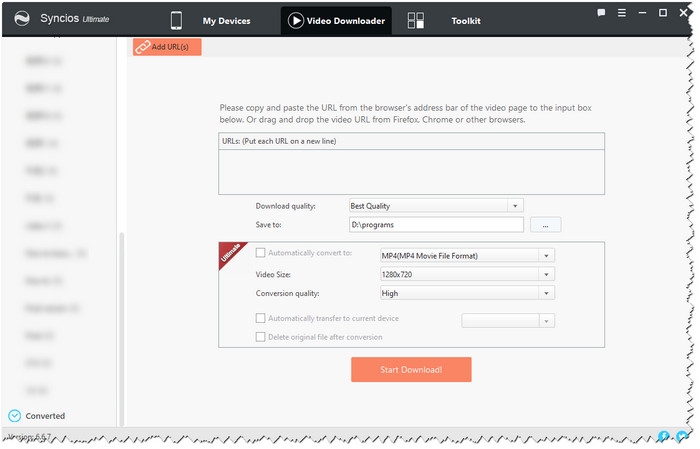Screen dimensions: 700x449
Task: Click the sidebar vertical scrollbar
Action: pyautogui.click(x=121, y=330)
